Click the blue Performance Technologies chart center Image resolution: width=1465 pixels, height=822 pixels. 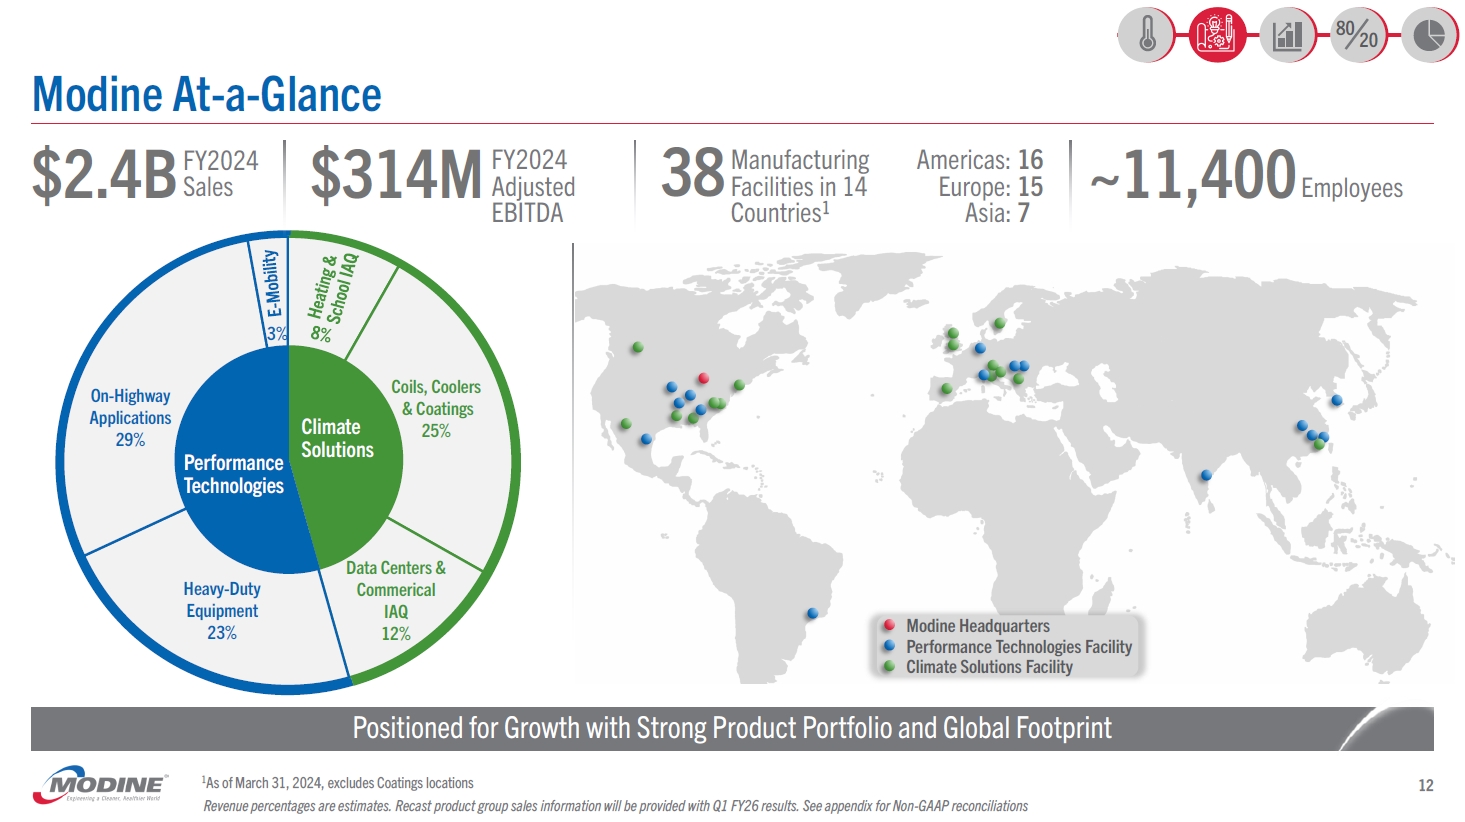coord(233,474)
